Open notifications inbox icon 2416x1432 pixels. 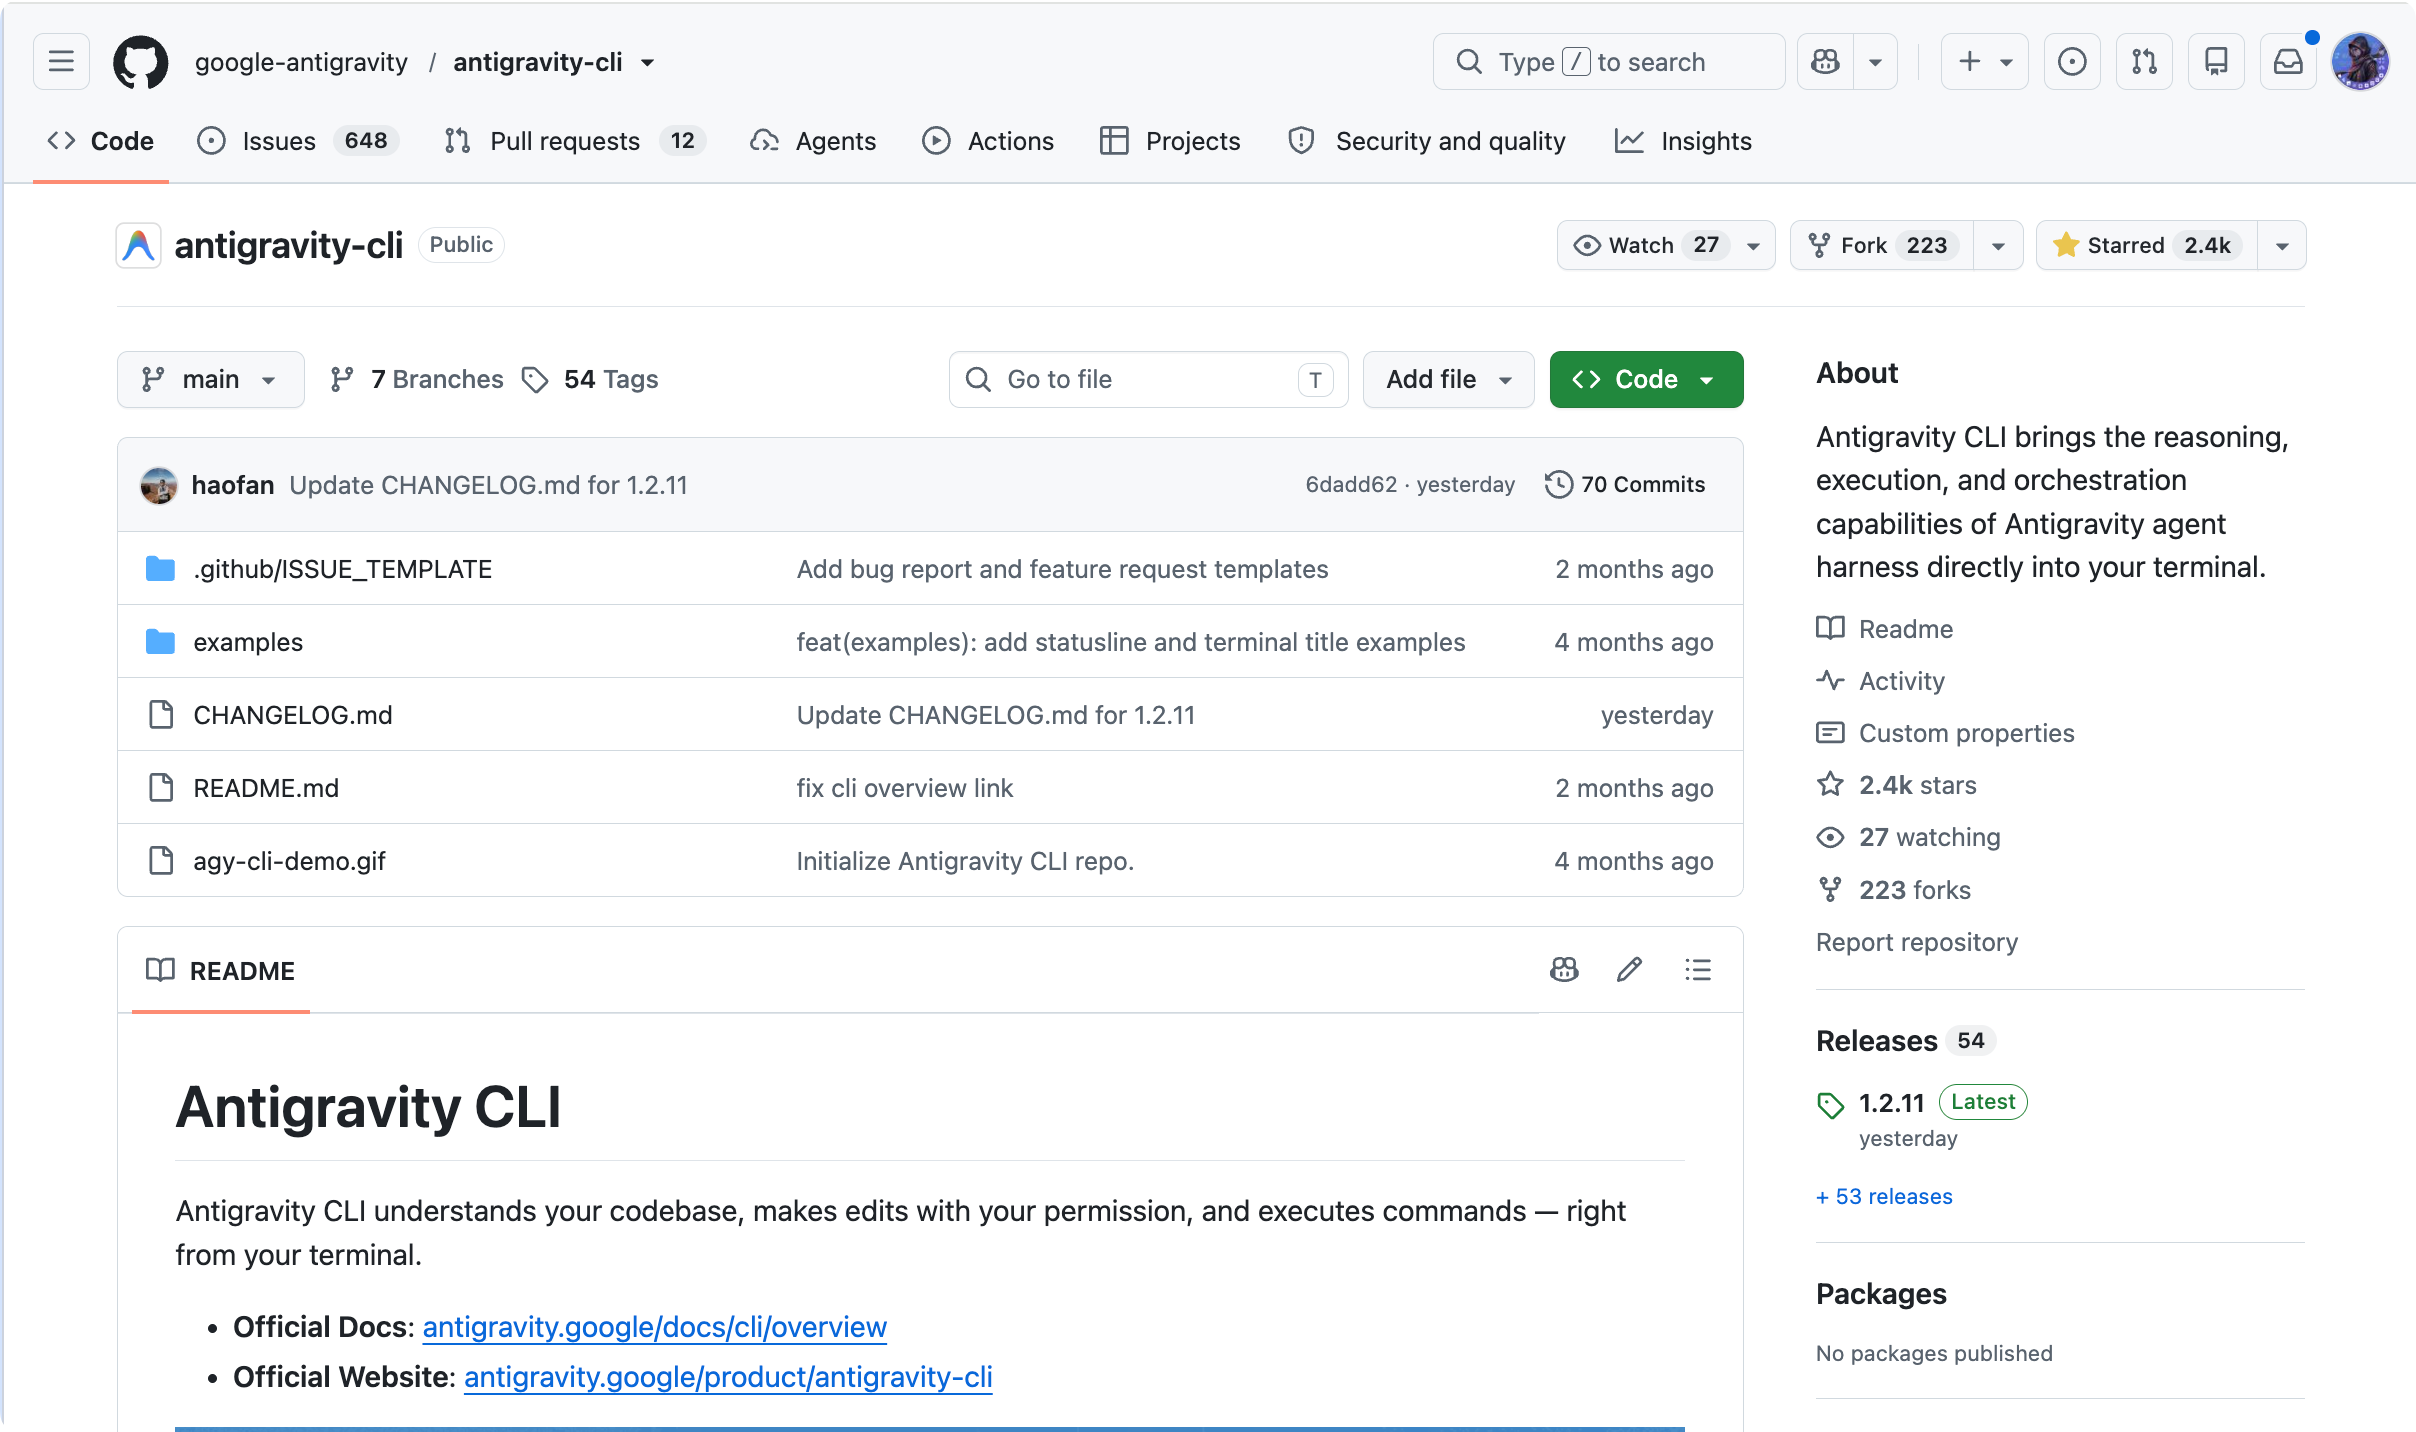[2288, 62]
